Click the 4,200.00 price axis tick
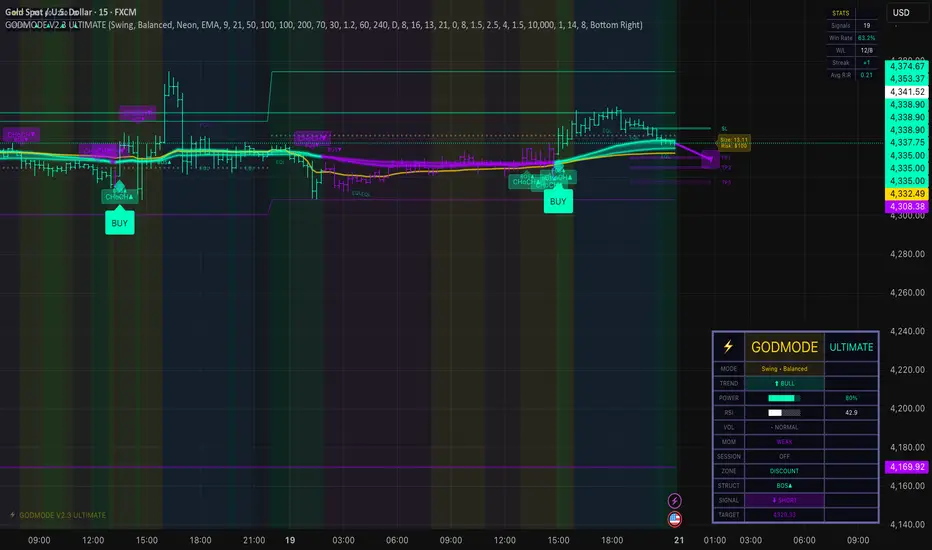Viewport: 932px width, 550px height. 907,408
